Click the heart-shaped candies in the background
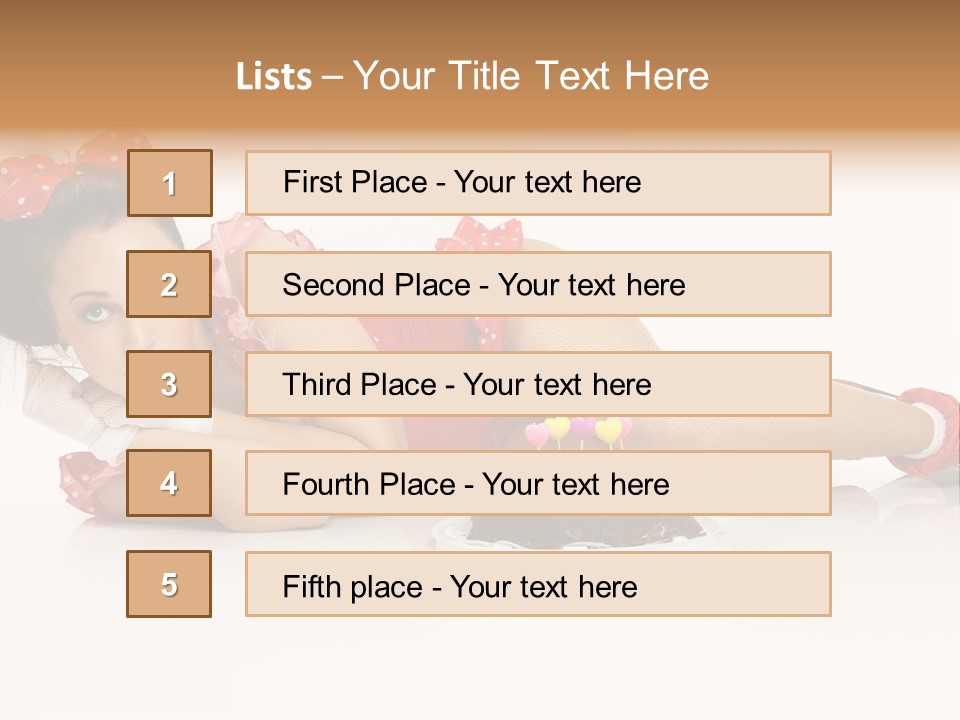Screen dimensions: 960x720 (580, 431)
